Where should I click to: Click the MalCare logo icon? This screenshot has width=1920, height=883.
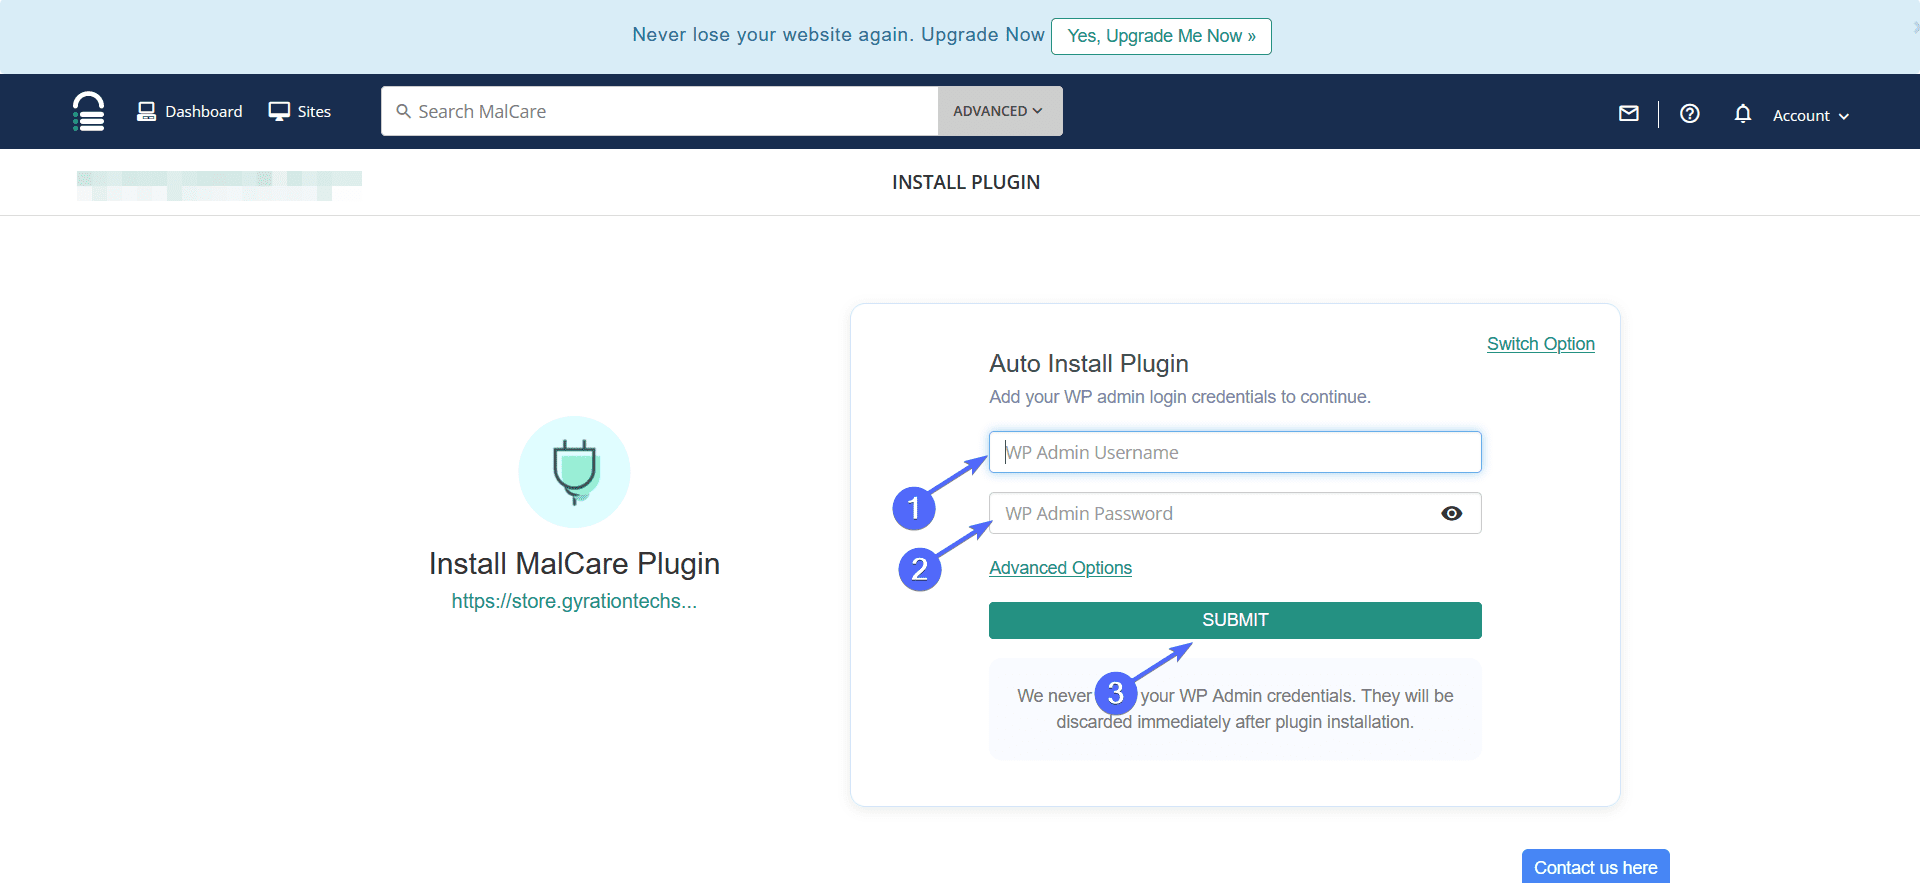coord(89,111)
